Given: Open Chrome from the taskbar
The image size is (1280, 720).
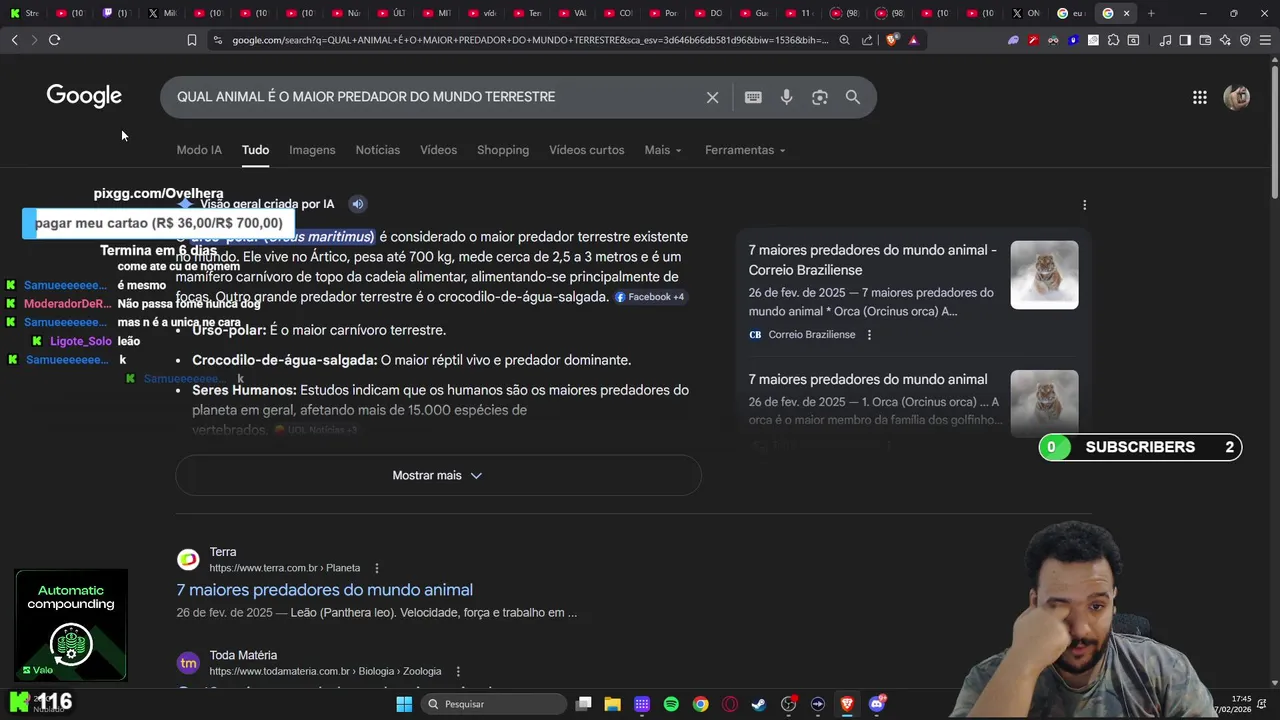Looking at the screenshot, I should 701,704.
